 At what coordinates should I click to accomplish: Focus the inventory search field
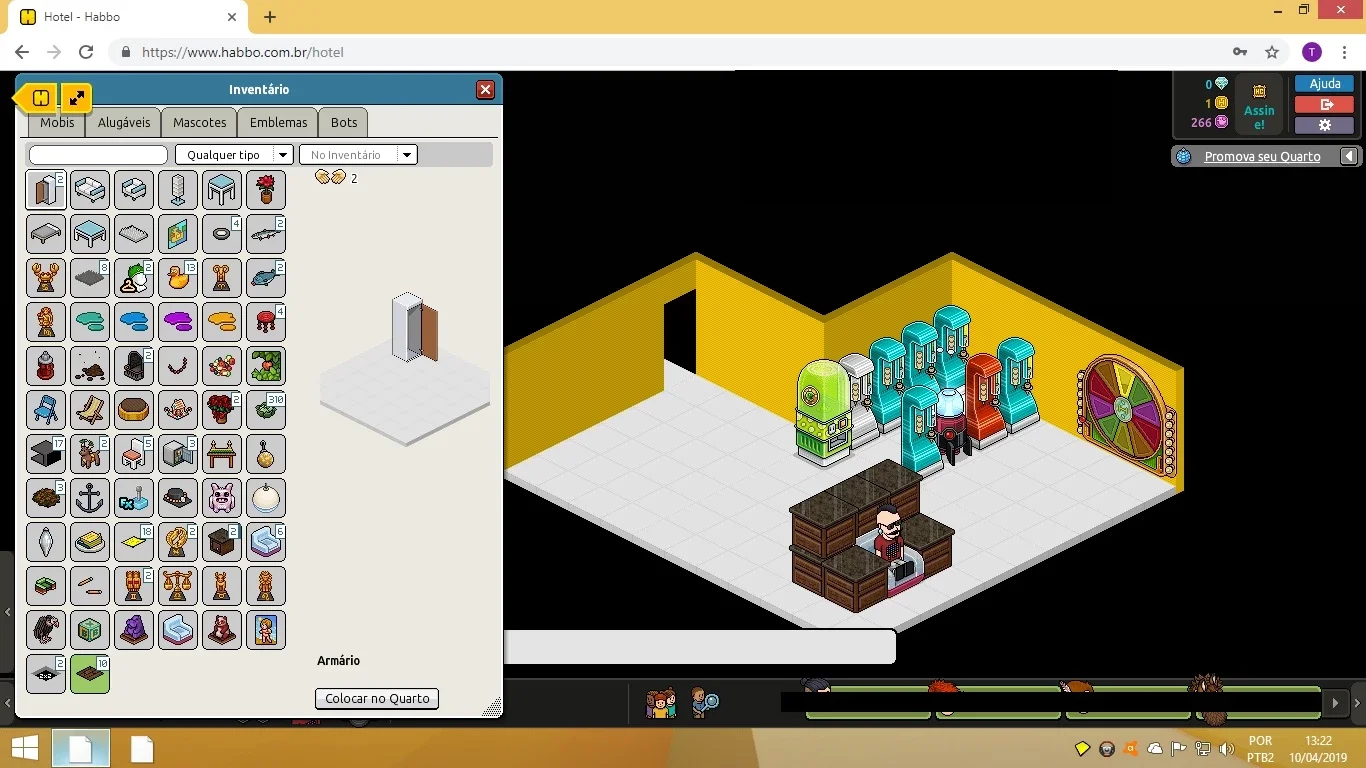tap(98, 155)
